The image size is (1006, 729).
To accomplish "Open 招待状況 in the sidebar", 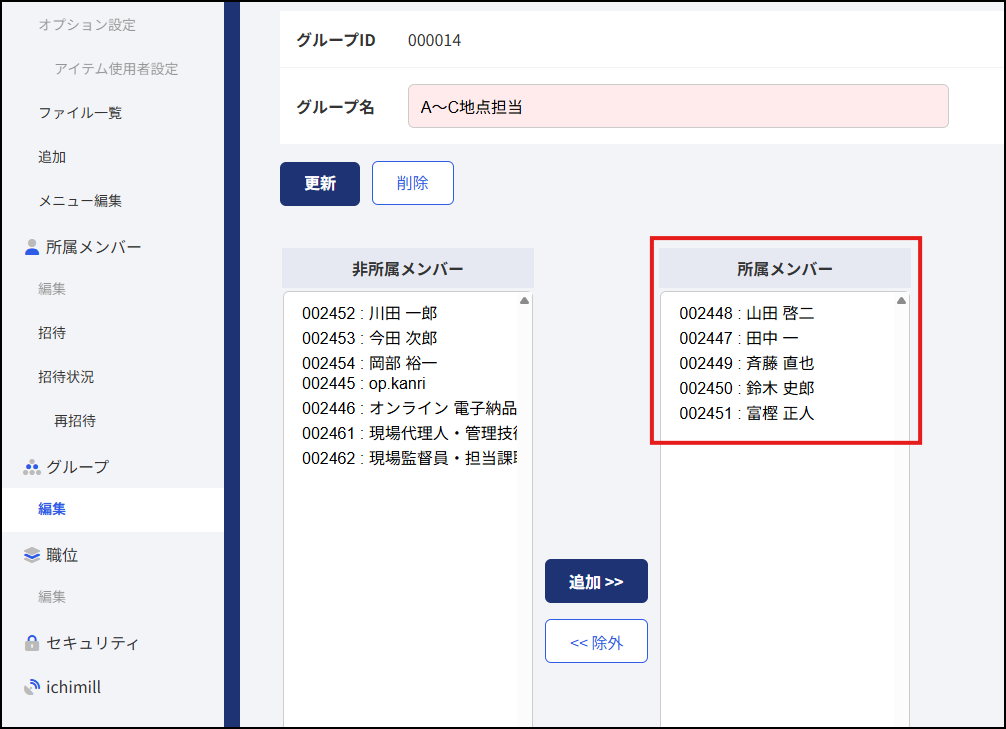I will 66,377.
